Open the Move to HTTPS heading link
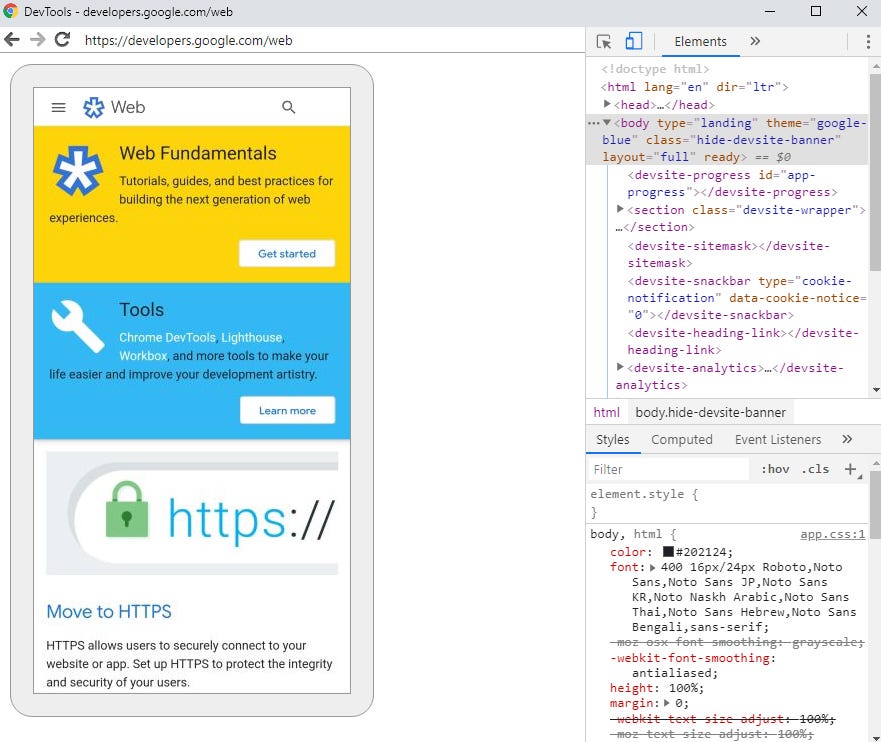 pyautogui.click(x=109, y=612)
